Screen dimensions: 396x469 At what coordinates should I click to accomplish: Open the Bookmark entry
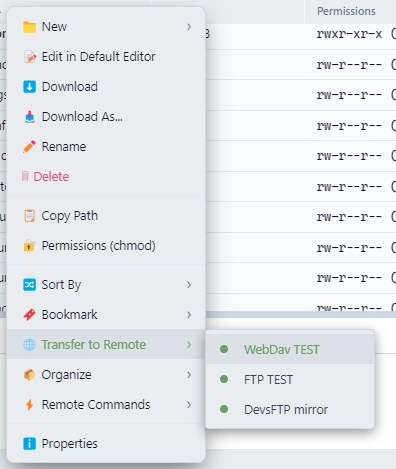[x=106, y=315]
